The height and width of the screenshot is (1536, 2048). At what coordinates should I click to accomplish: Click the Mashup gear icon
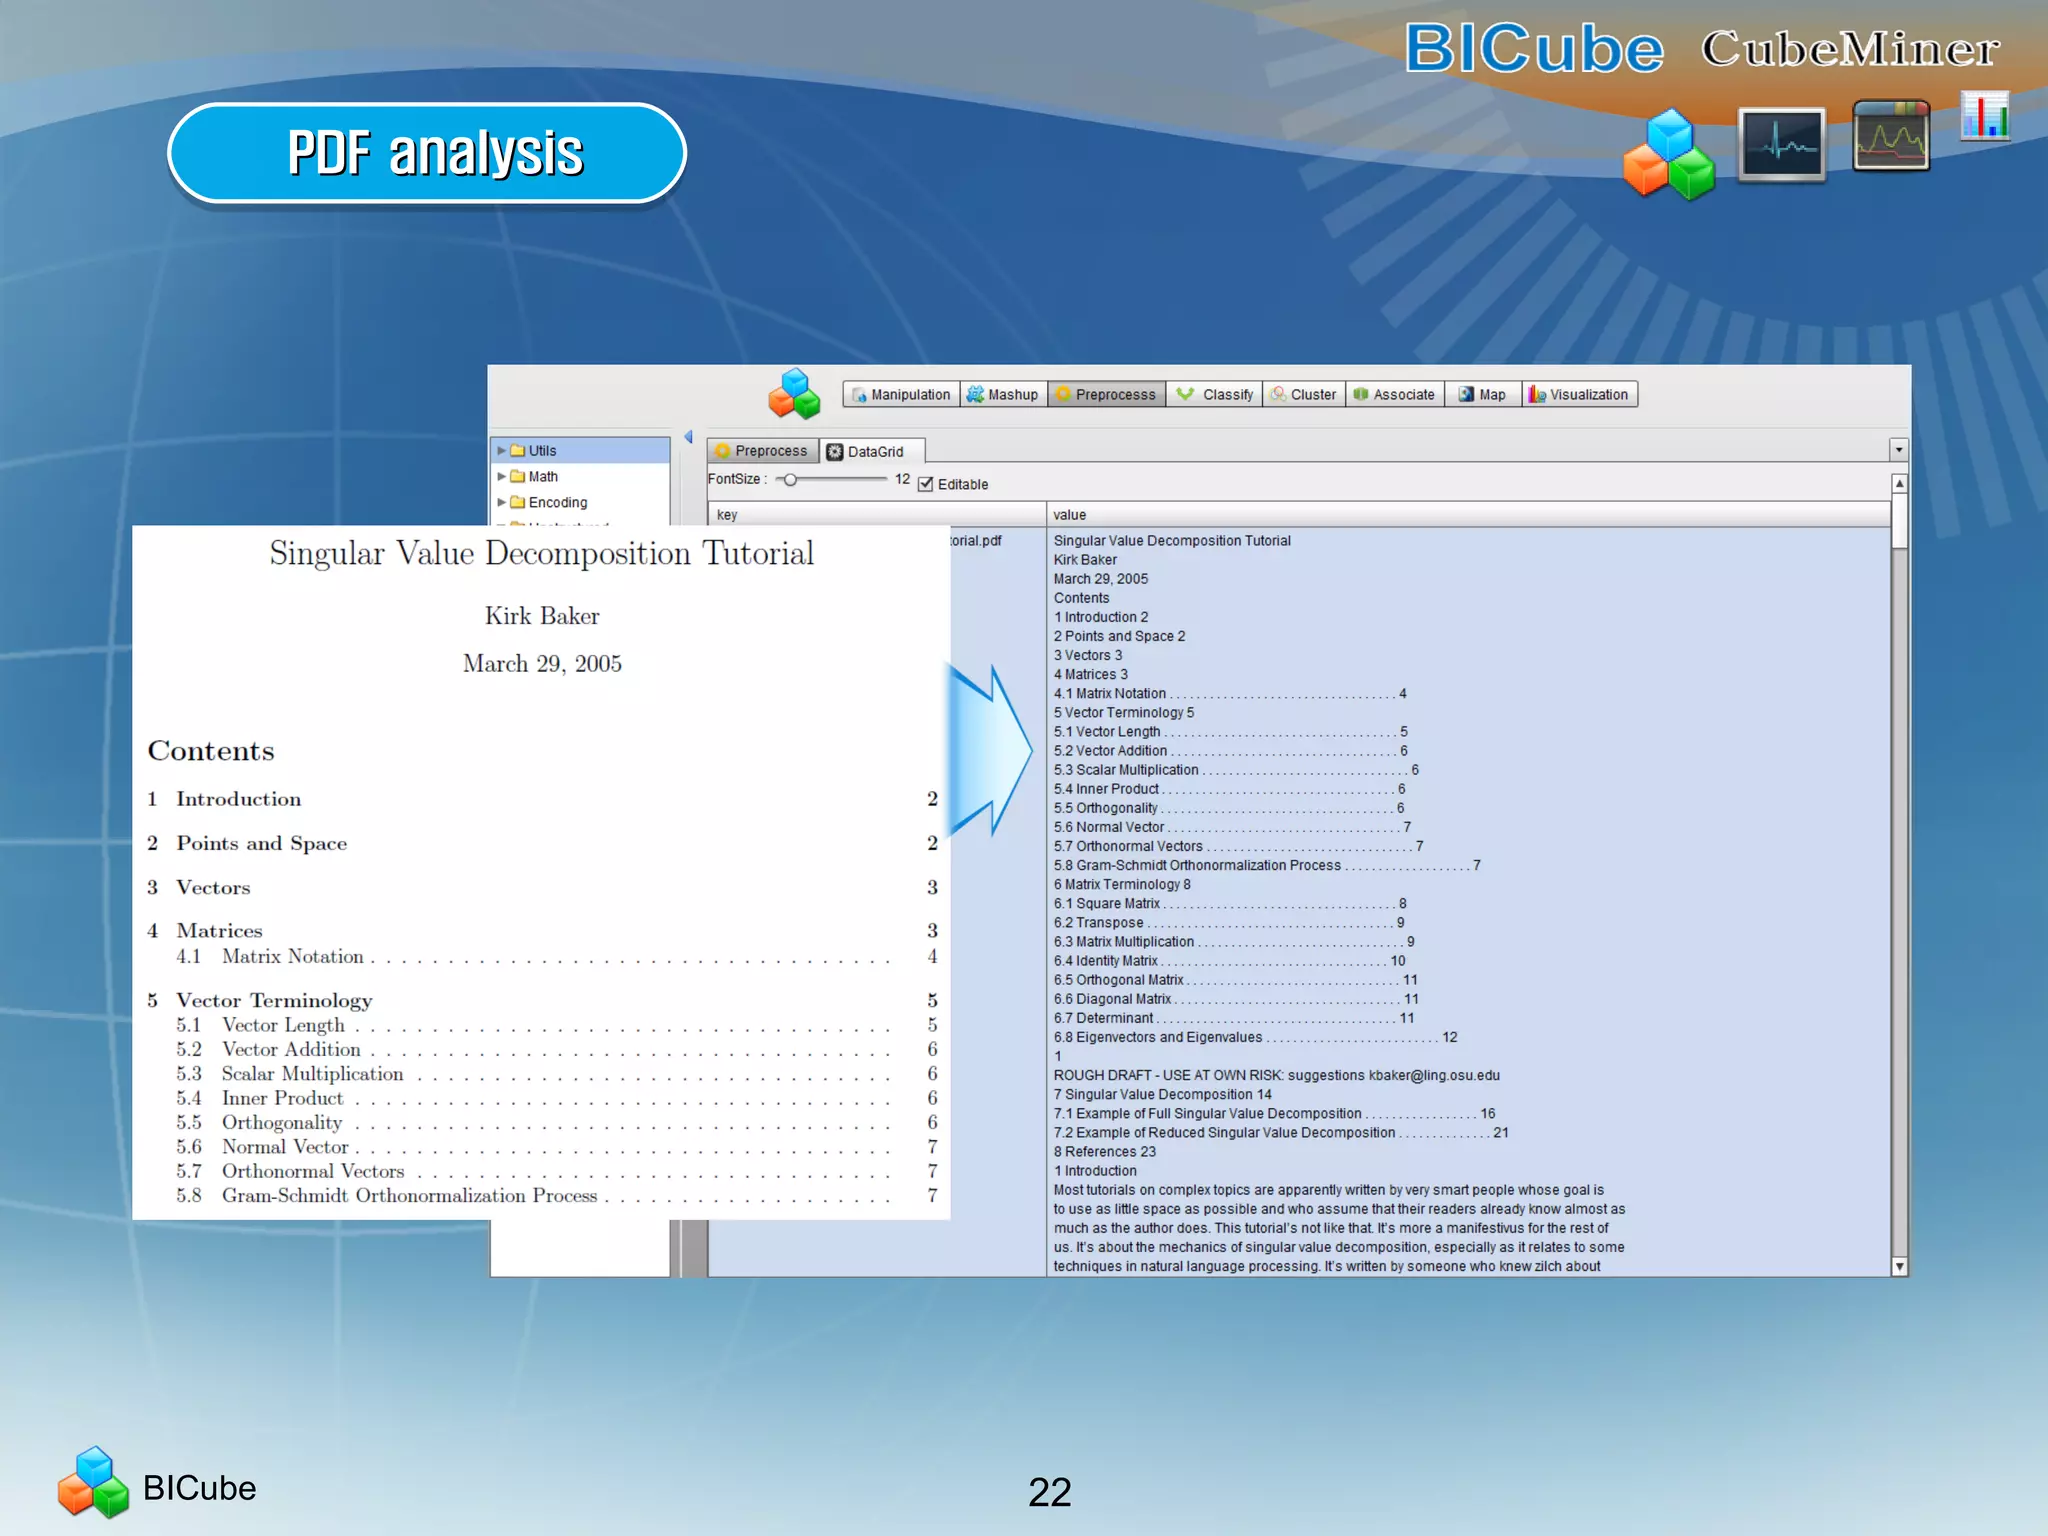975,395
